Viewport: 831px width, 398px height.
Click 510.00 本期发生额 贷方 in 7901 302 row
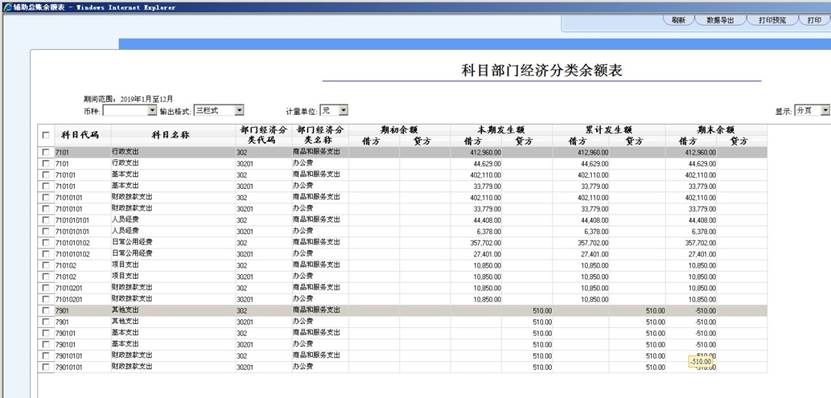(x=542, y=311)
